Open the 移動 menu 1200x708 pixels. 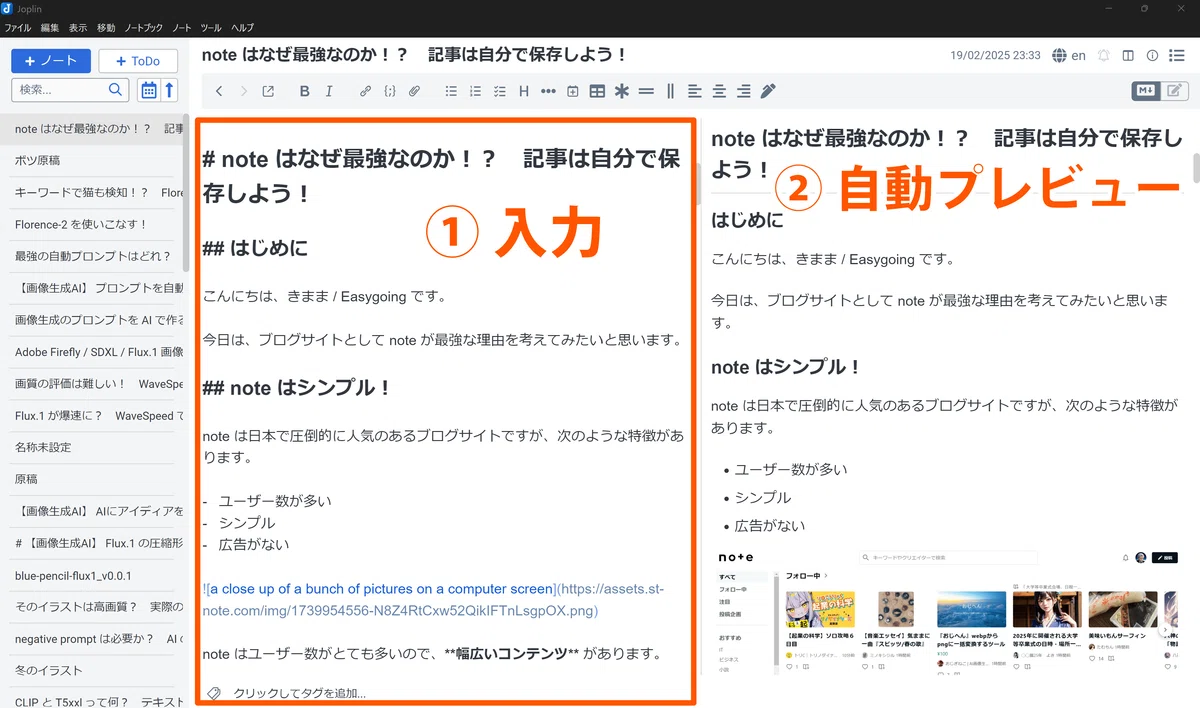tap(106, 28)
